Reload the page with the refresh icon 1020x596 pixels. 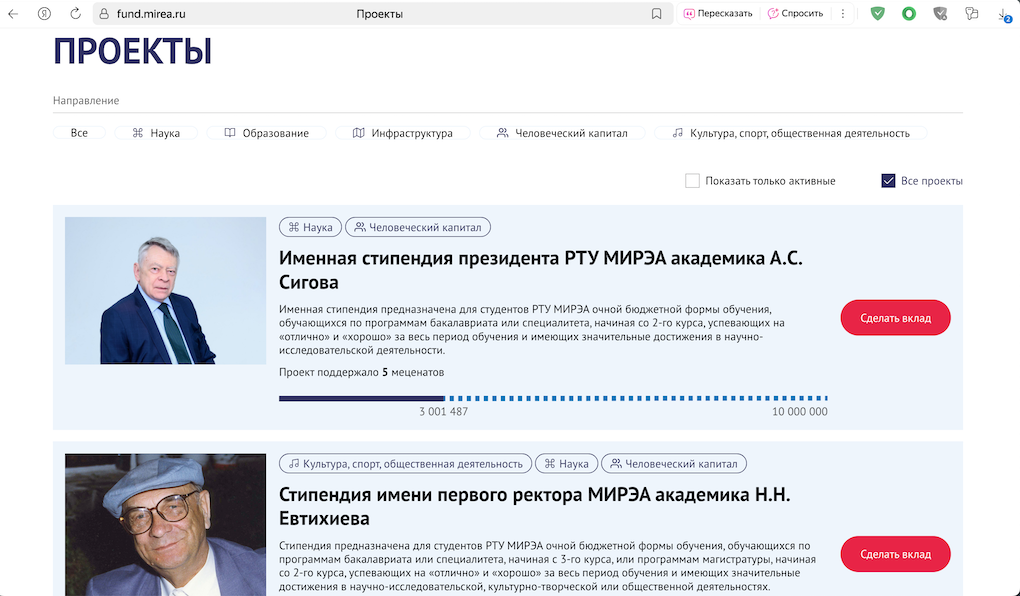point(75,14)
